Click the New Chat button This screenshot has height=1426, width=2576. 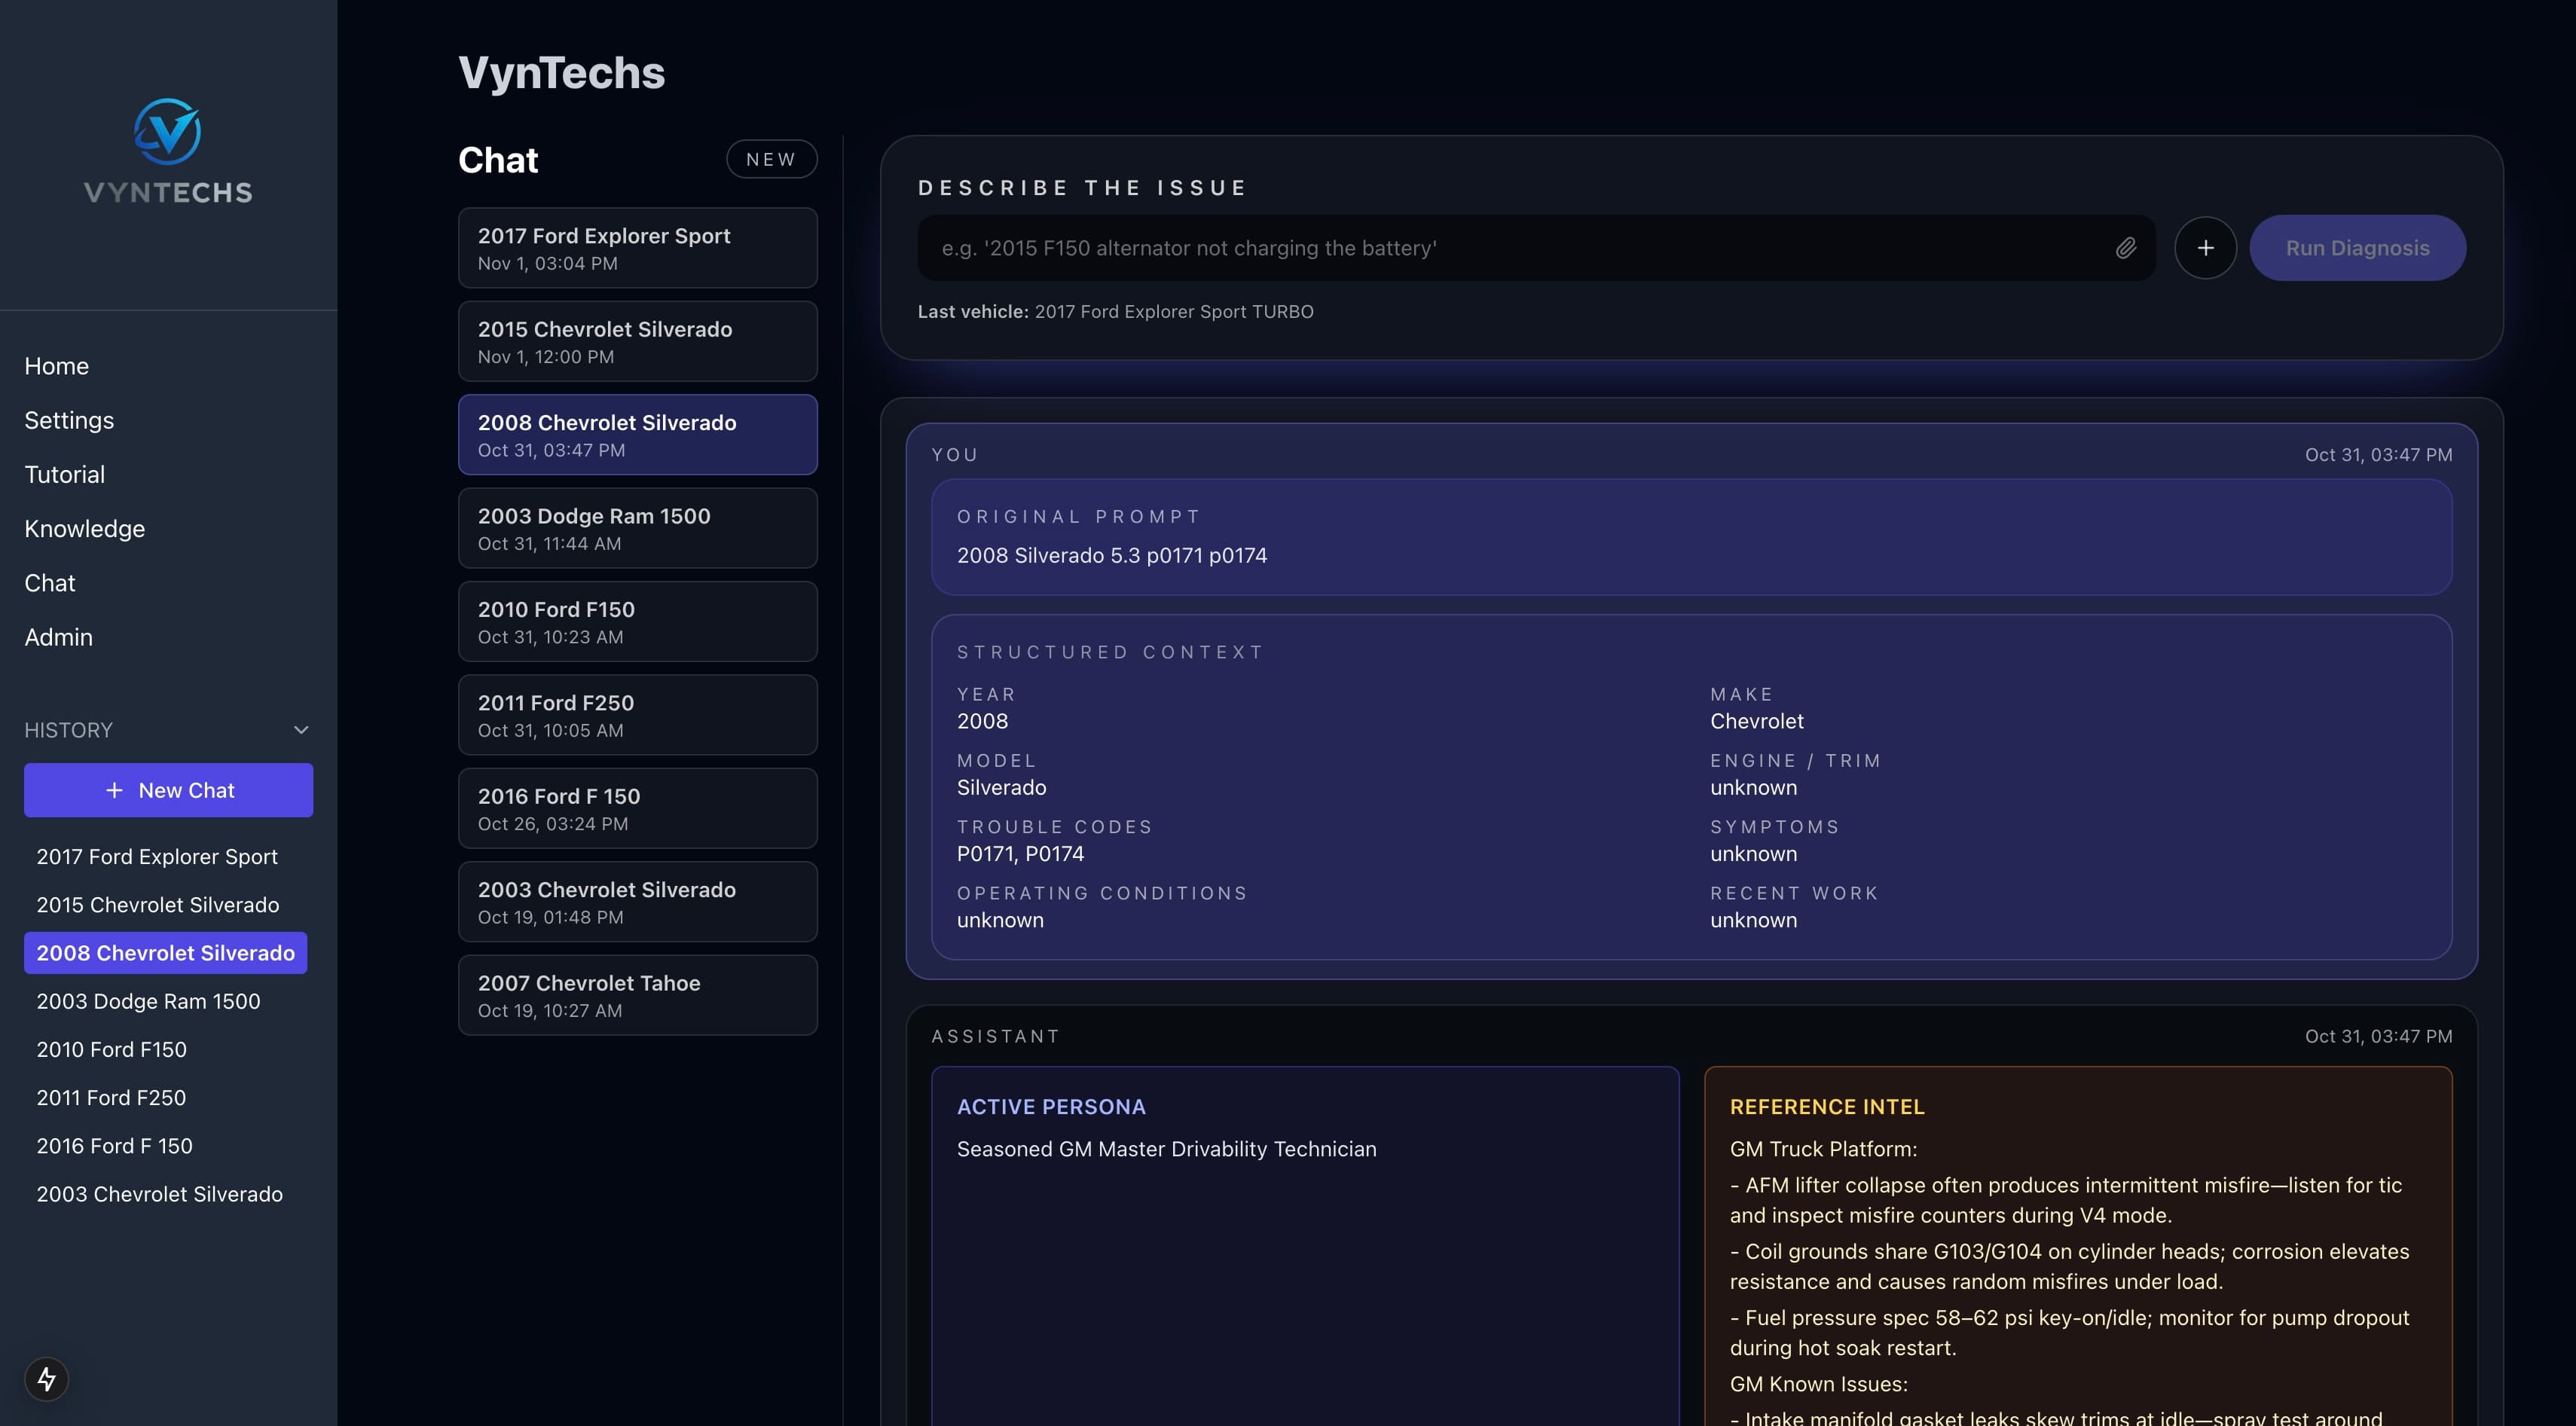(x=168, y=790)
